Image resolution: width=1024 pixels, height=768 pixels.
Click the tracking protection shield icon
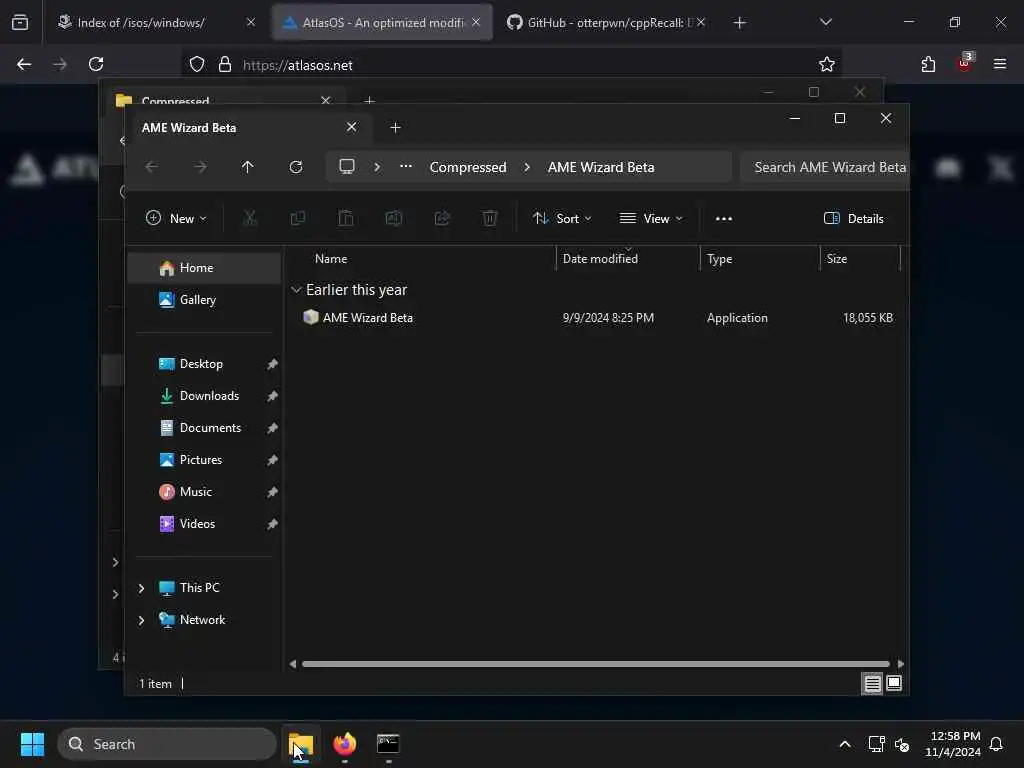point(197,65)
